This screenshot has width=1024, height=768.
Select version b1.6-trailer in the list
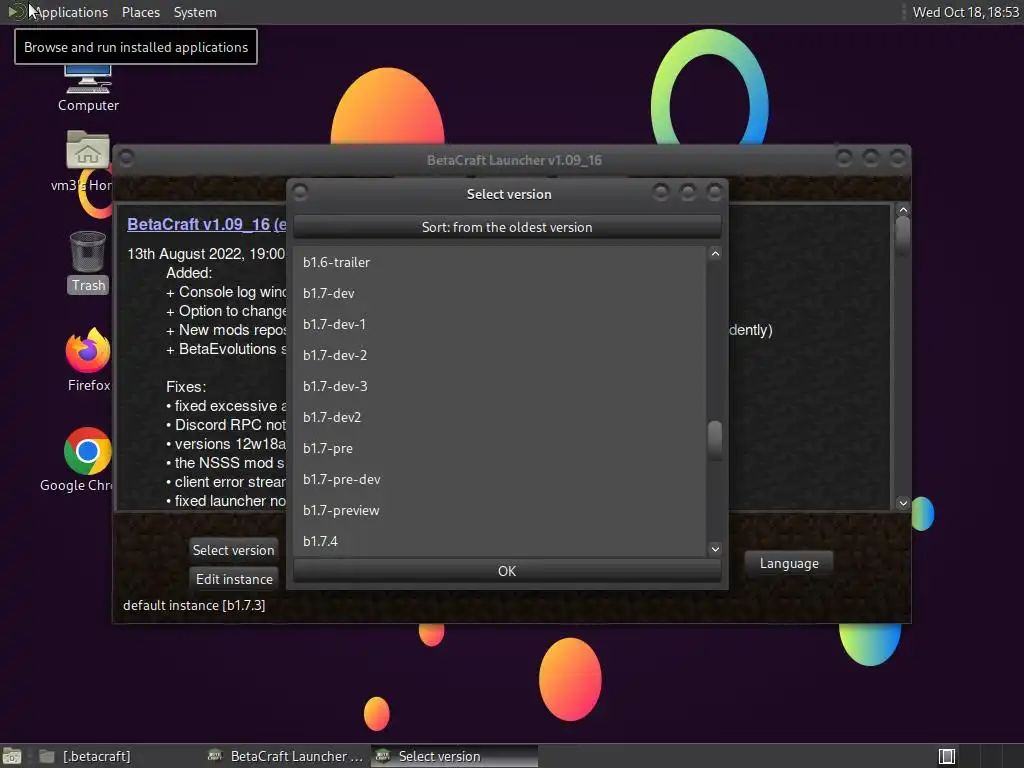pyautogui.click(x=500, y=262)
